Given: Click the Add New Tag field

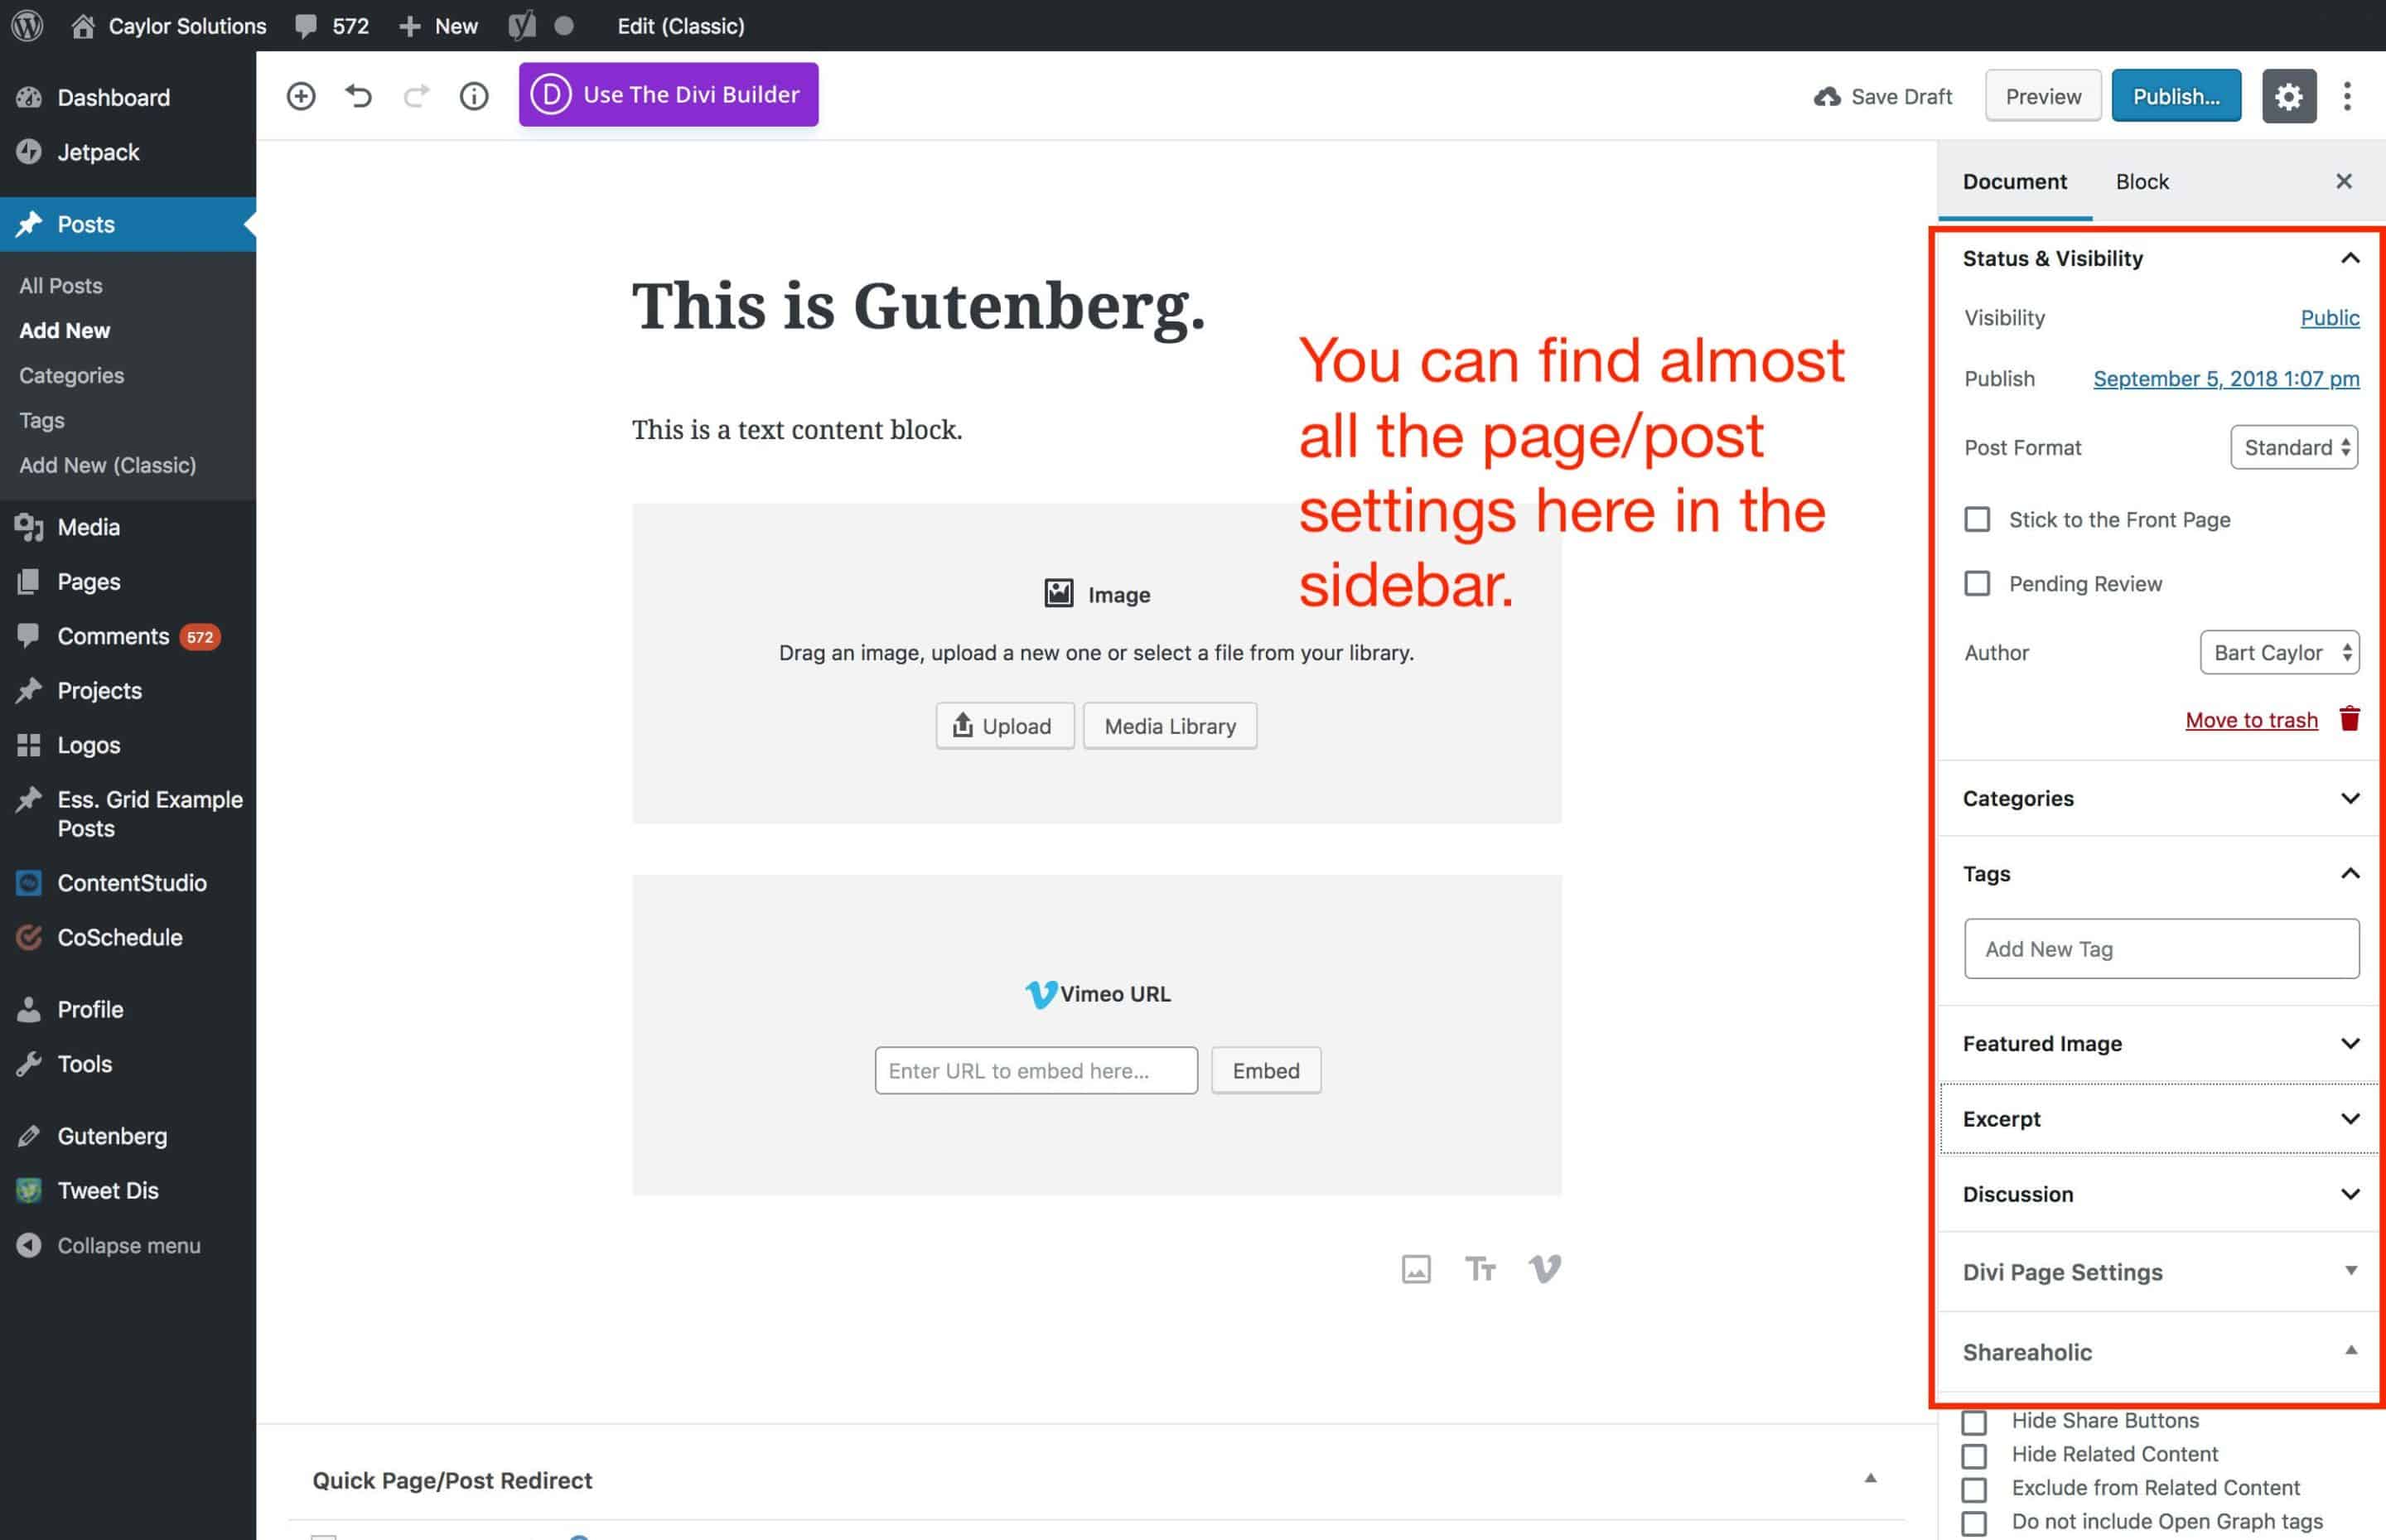Looking at the screenshot, I should pos(2161,948).
